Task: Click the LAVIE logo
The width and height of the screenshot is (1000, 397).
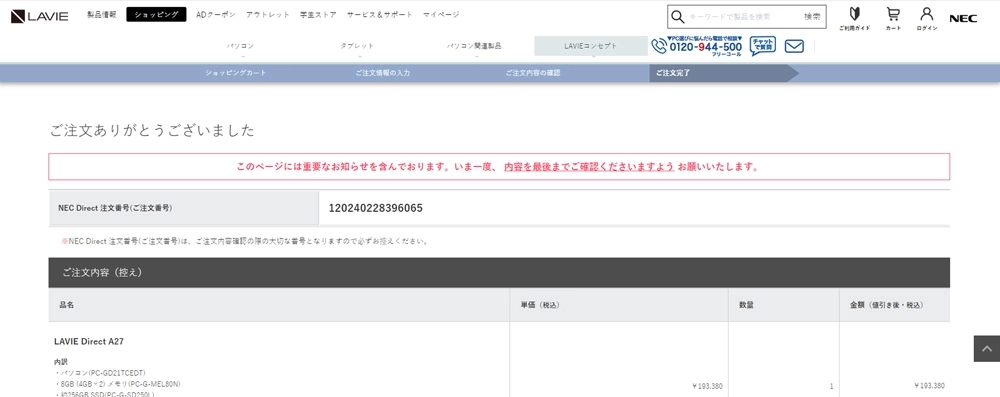Action: tap(40, 16)
